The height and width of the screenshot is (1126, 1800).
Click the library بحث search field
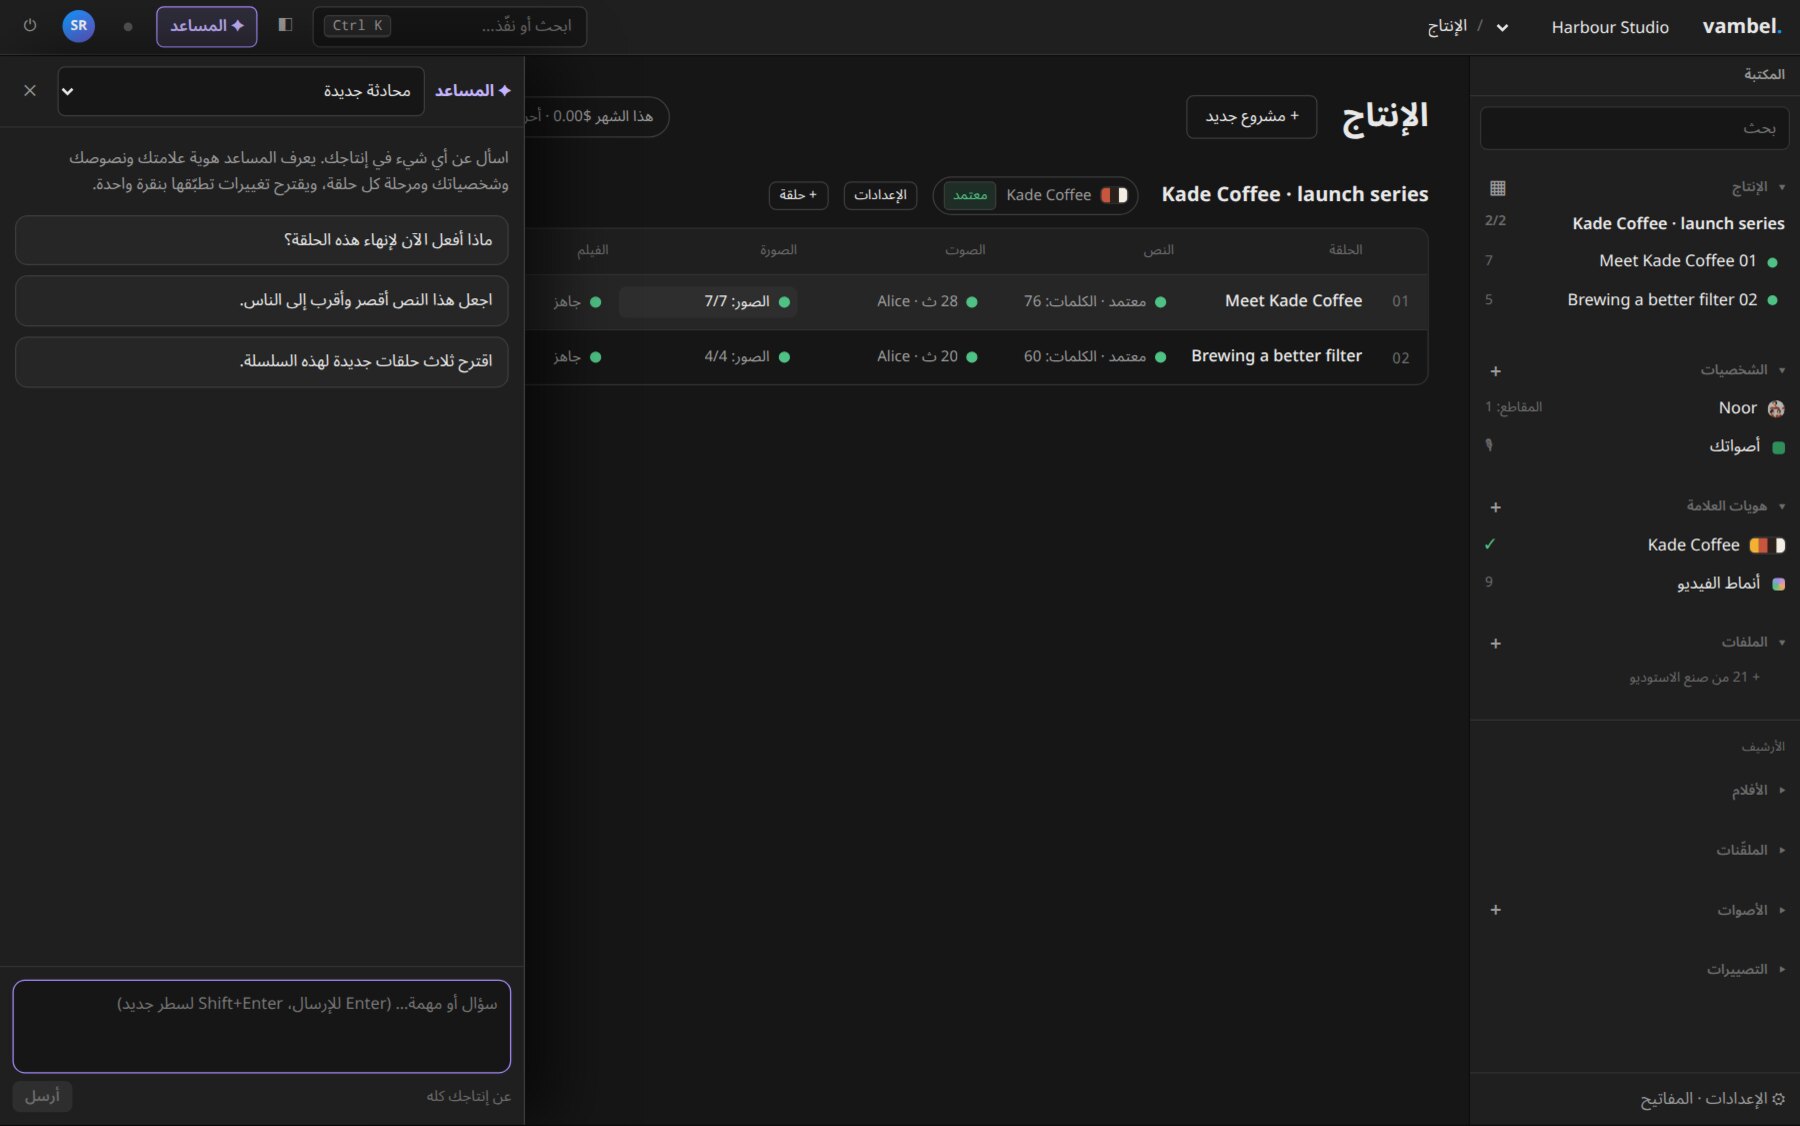pyautogui.click(x=1634, y=128)
